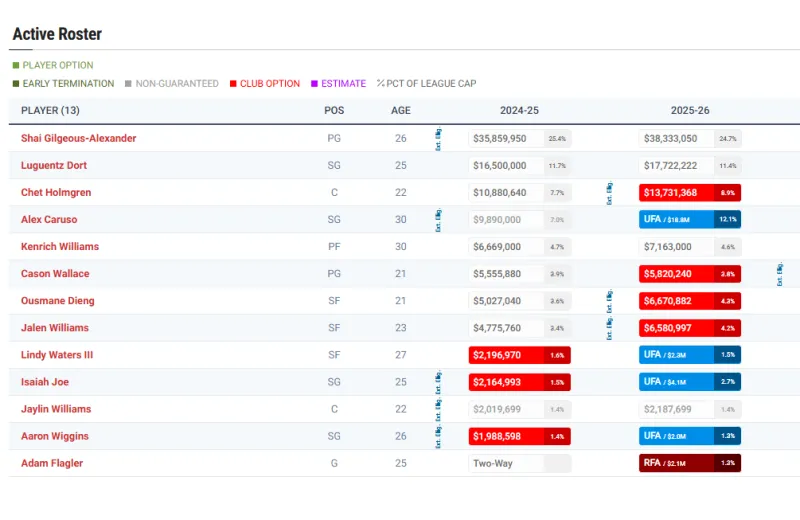
Task: Click the Active Roster heading
Action: (57, 34)
